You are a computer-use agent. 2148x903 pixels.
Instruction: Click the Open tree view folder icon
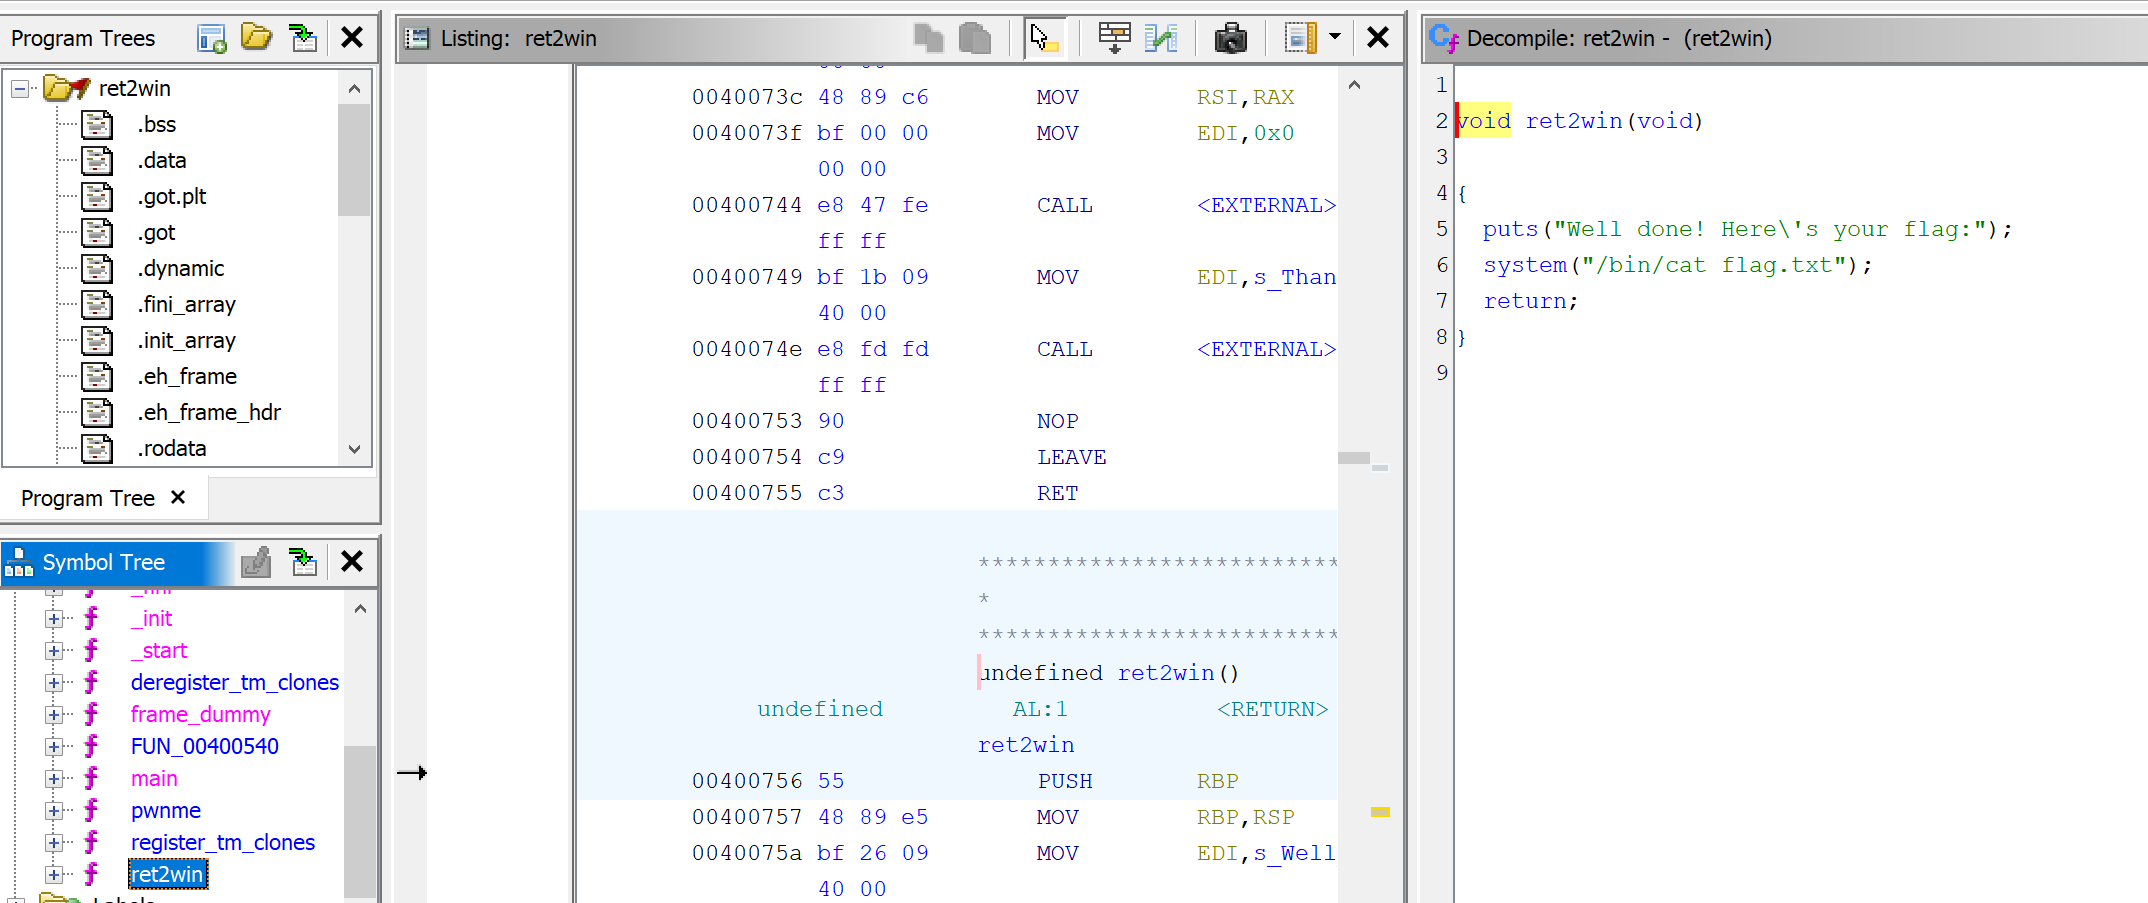point(256,38)
